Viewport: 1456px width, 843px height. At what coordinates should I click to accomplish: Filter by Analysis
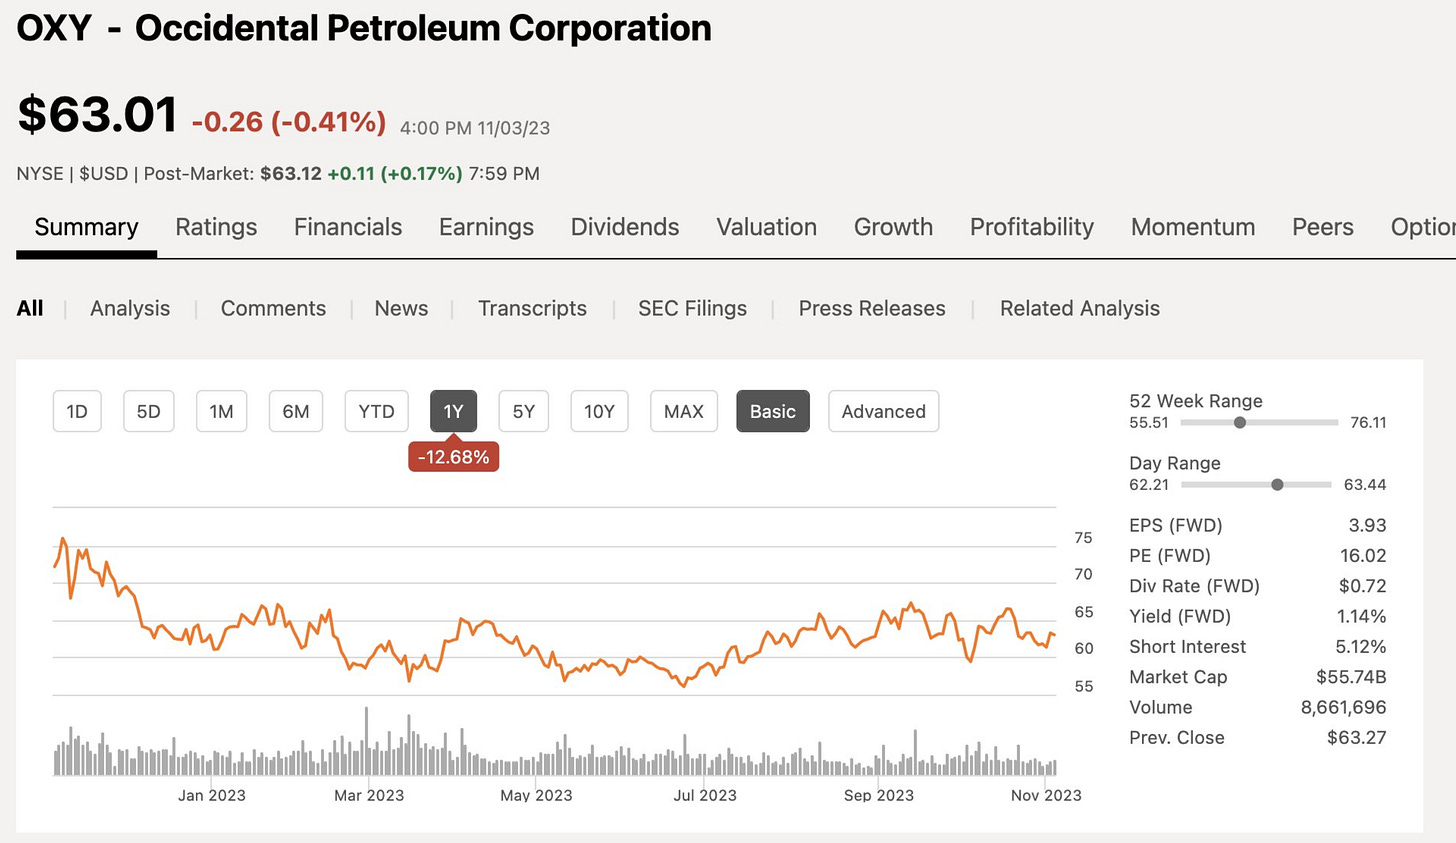pyautogui.click(x=130, y=308)
